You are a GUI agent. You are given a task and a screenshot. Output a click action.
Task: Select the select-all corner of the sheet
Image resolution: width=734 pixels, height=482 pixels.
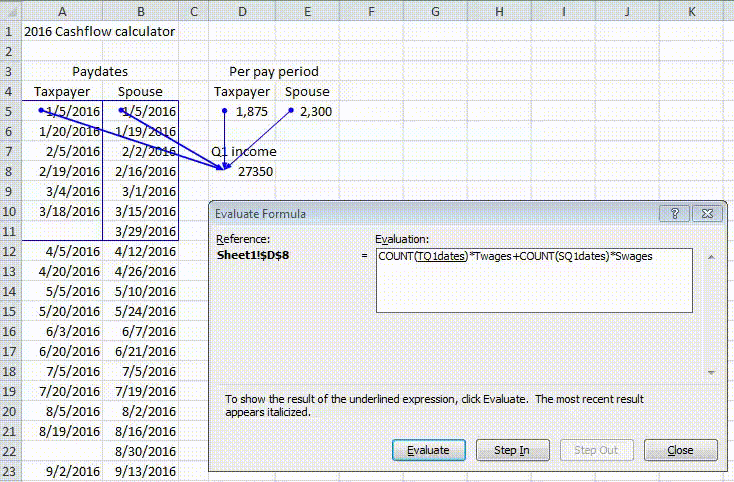(x=10, y=11)
